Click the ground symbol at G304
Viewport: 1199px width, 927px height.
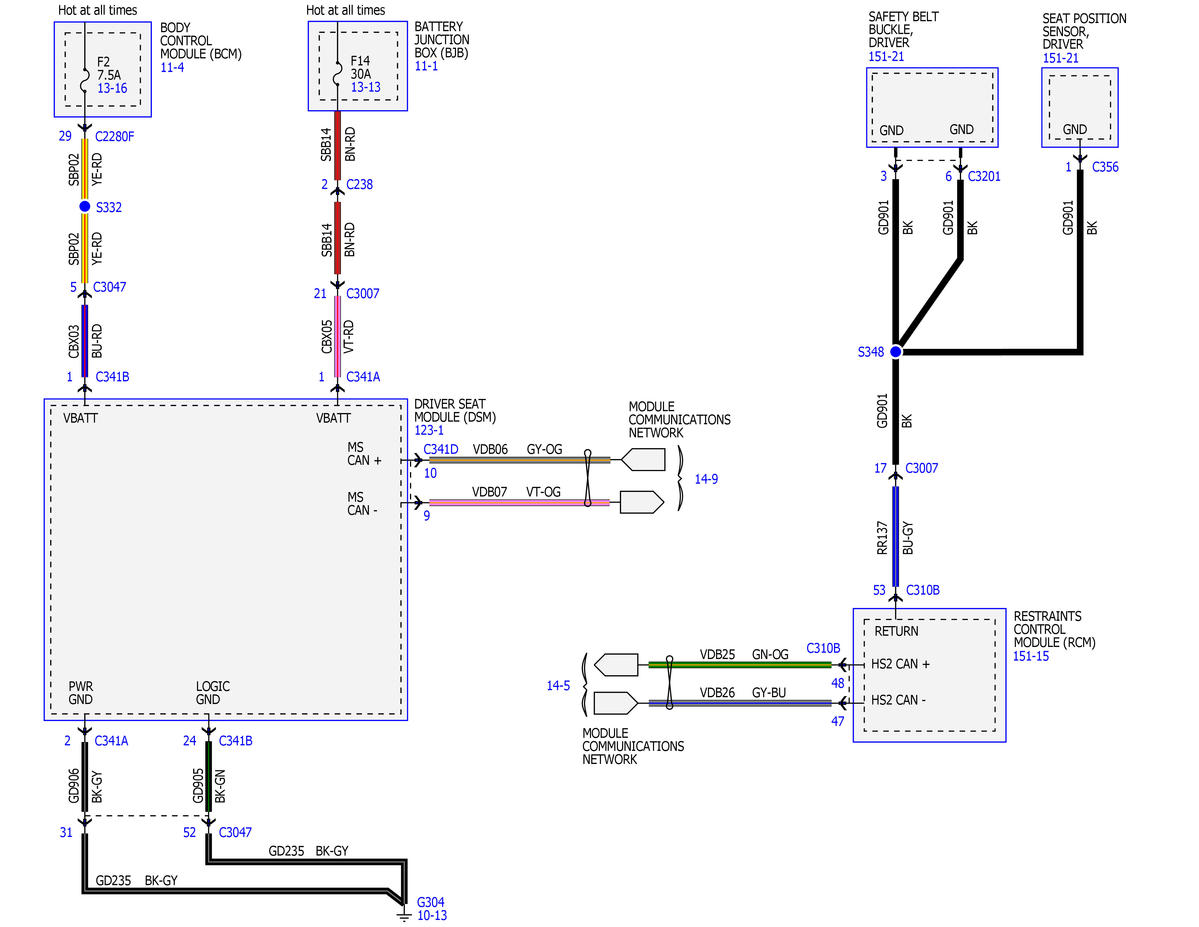[x=404, y=914]
